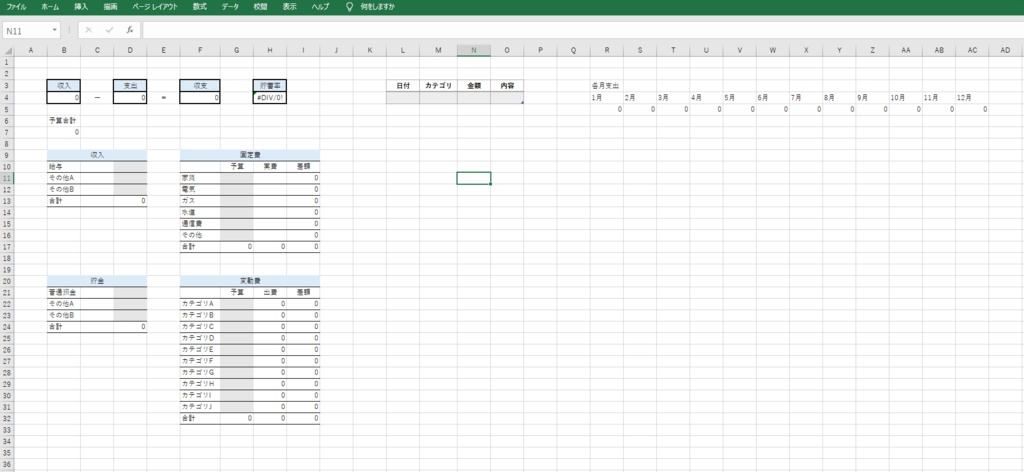Open the ヘルプ ribbon tab

[x=320, y=7]
